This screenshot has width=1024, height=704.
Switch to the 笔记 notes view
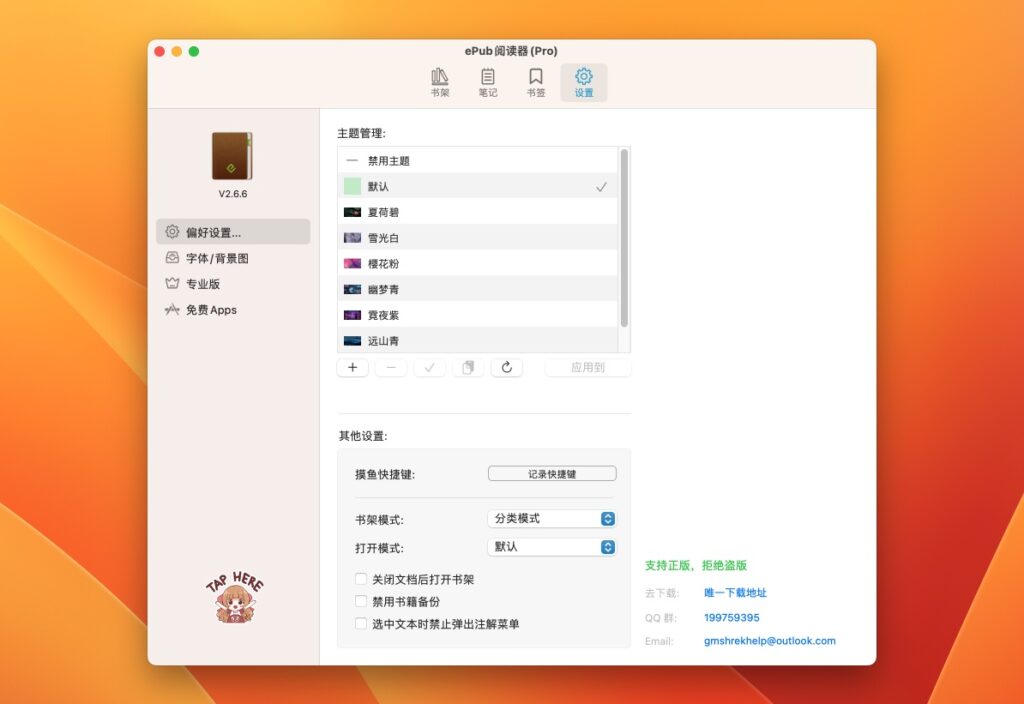click(x=488, y=80)
